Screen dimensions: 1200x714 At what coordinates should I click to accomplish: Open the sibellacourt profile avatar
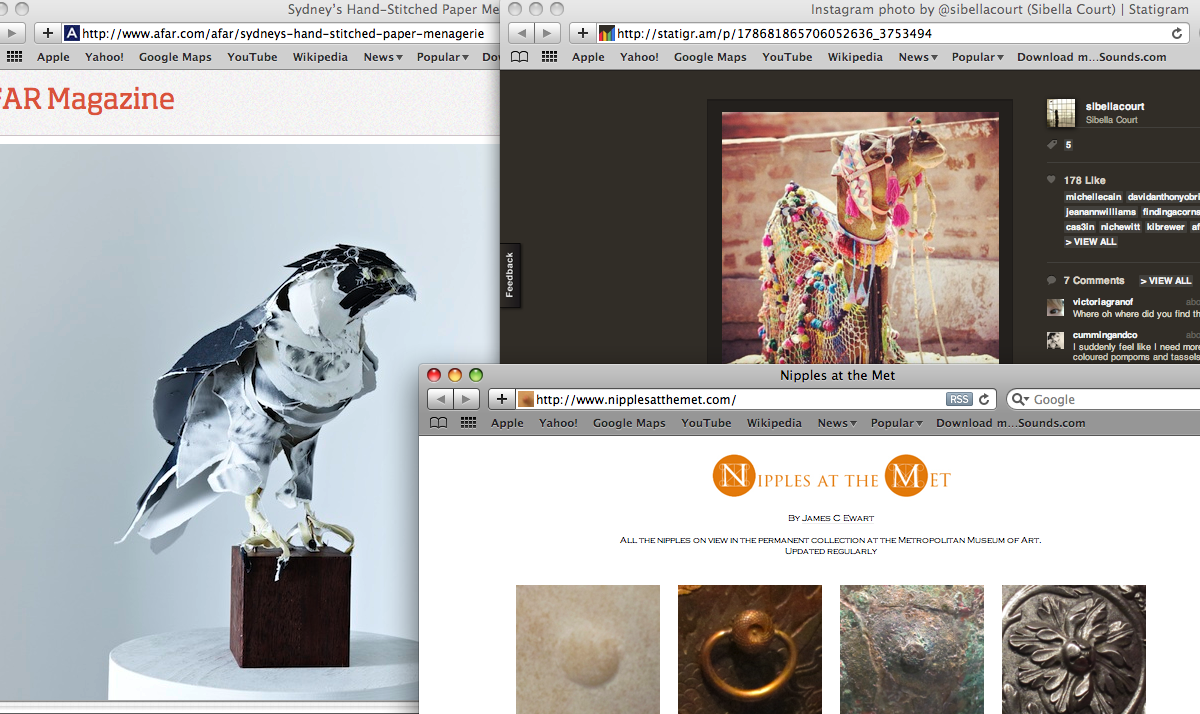[x=1061, y=113]
